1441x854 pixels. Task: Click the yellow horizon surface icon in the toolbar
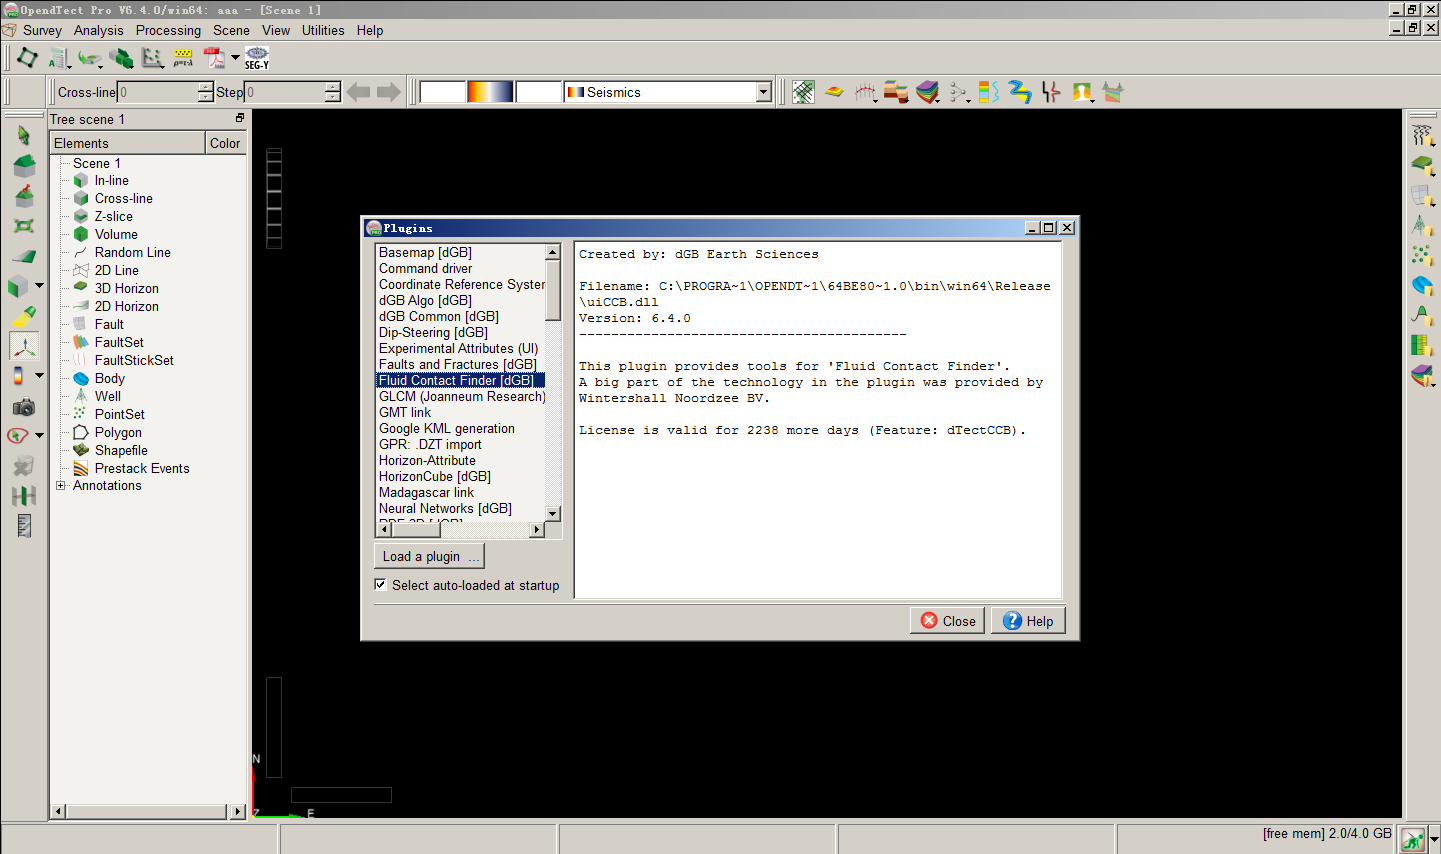[834, 92]
